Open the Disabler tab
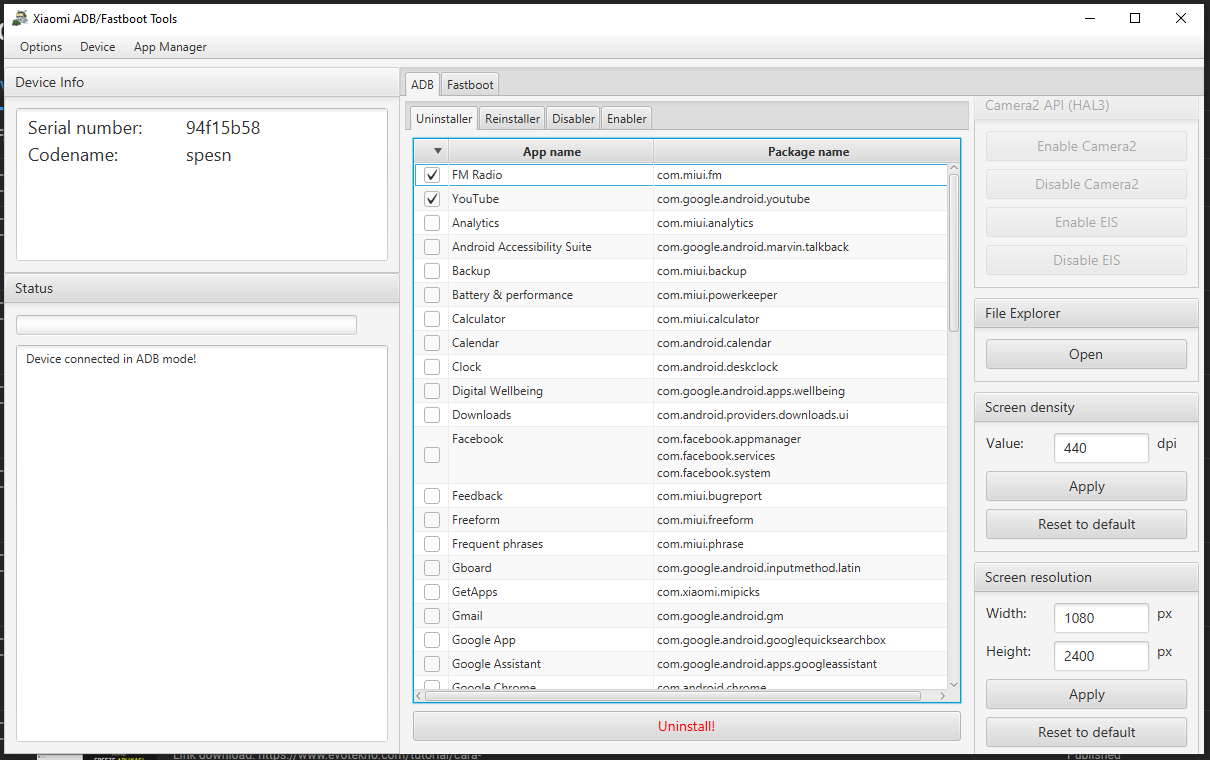This screenshot has width=1210, height=760. [573, 118]
